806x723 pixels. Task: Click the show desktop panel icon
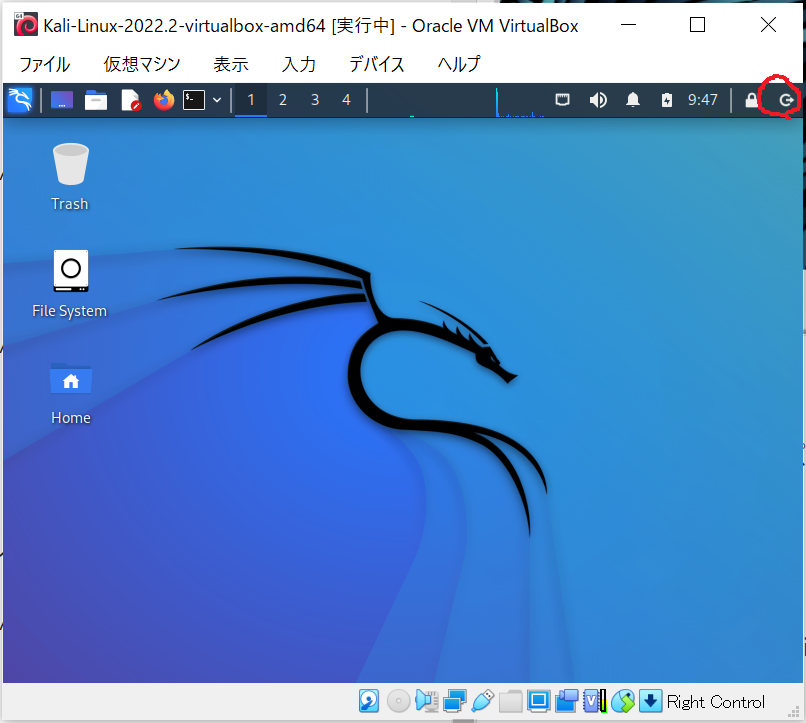(x=62, y=100)
